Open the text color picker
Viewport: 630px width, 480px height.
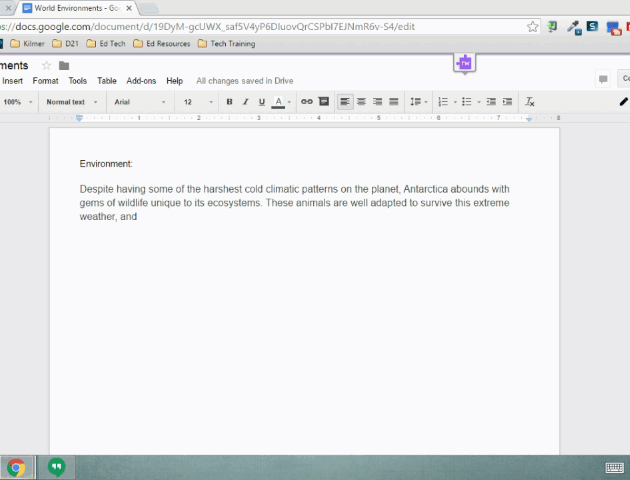[x=279, y=102]
